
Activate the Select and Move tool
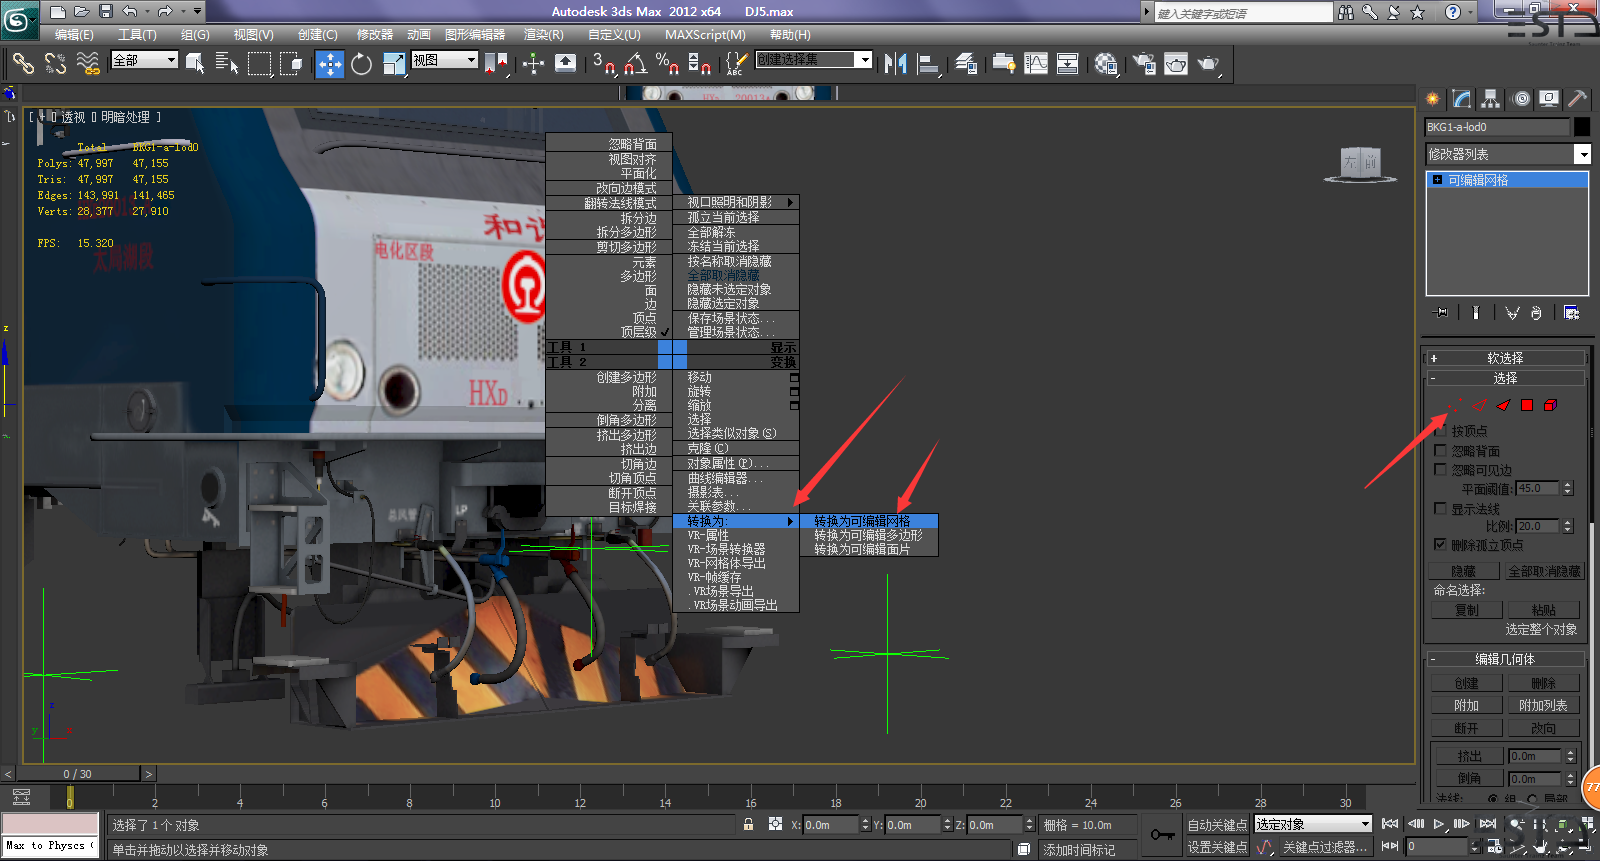click(329, 64)
